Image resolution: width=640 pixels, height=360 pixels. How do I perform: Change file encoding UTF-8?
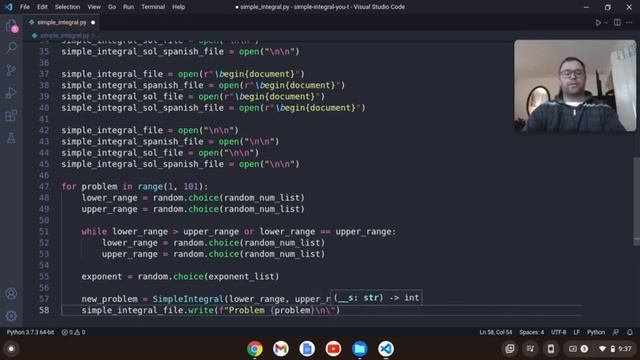559,332
